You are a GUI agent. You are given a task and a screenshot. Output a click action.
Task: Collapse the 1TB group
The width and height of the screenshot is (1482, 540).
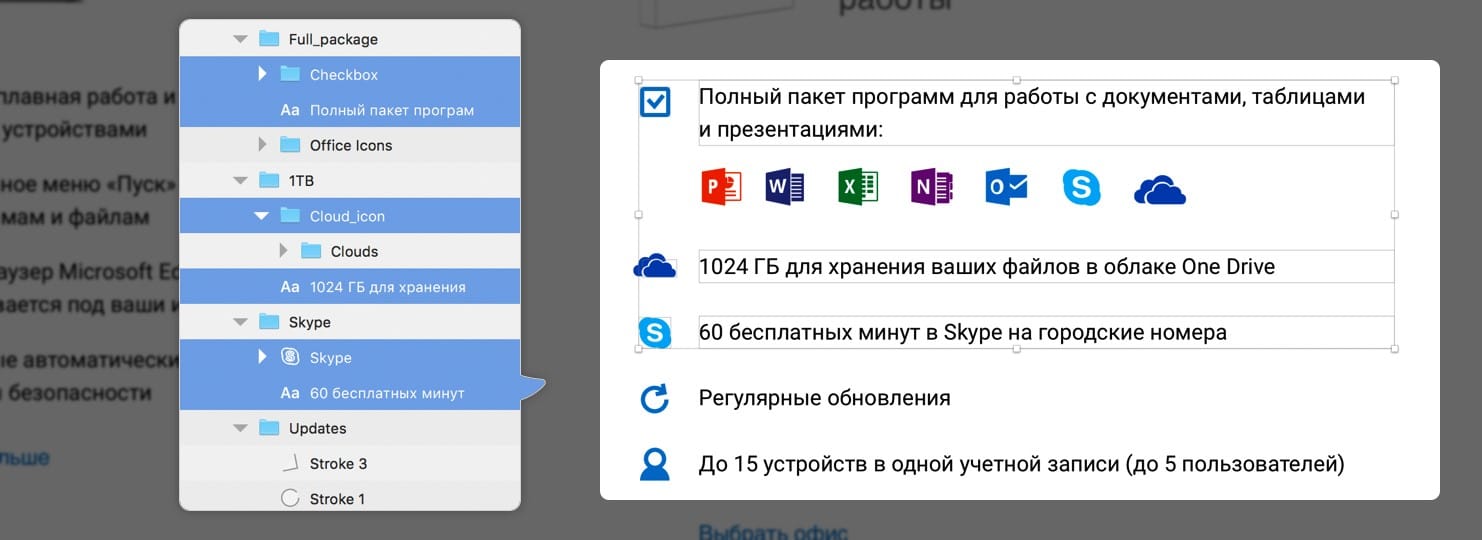click(239, 181)
